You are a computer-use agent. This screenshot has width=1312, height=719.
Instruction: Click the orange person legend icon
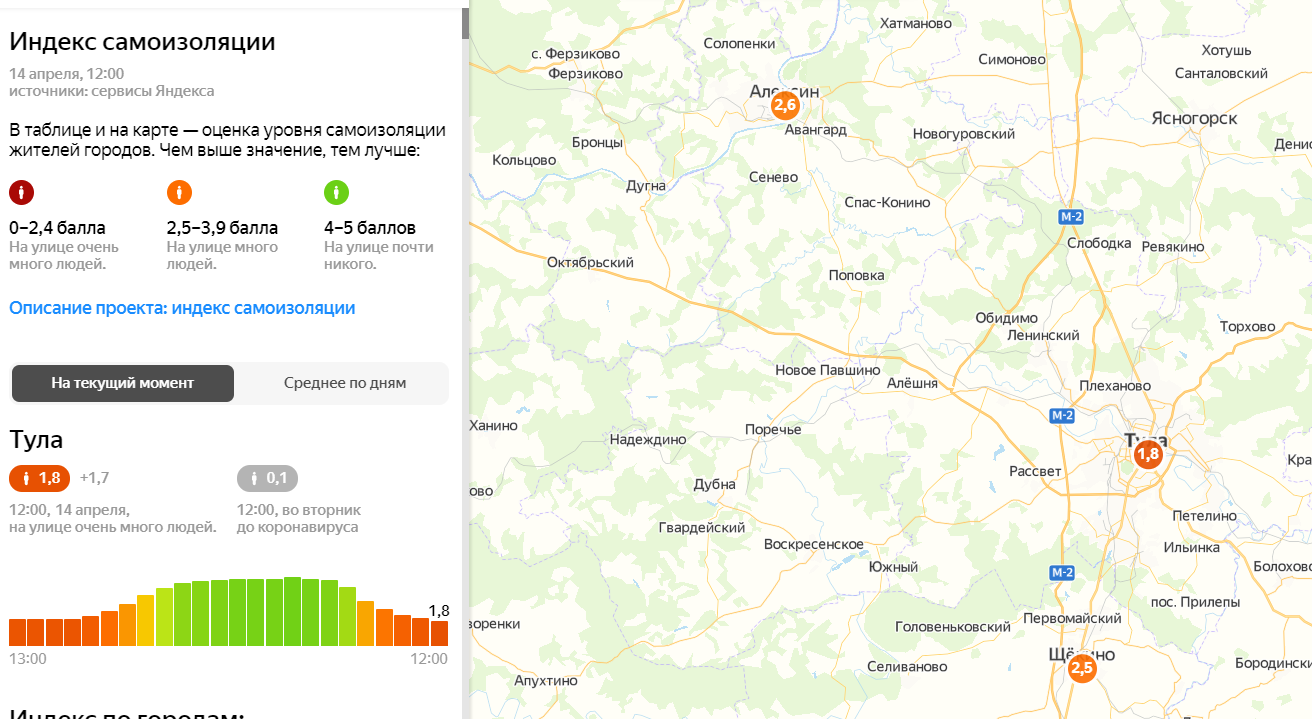point(179,192)
